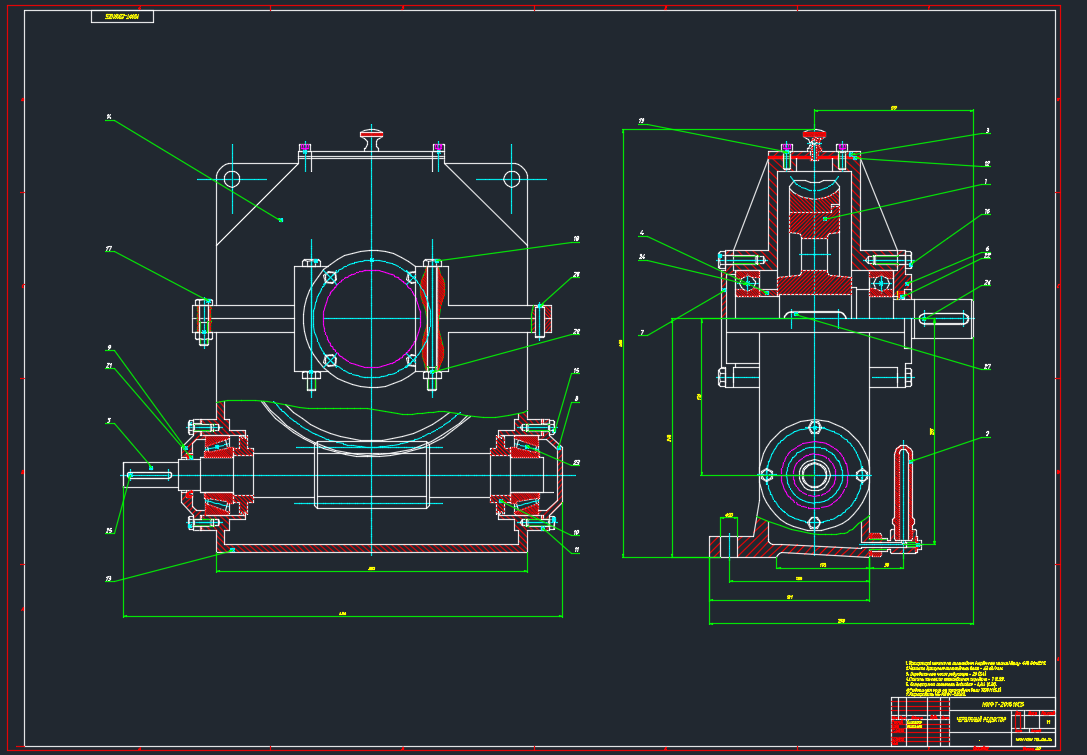Click the oil dipstick in the right view
The height and width of the screenshot is (755, 1087).
coord(905,490)
